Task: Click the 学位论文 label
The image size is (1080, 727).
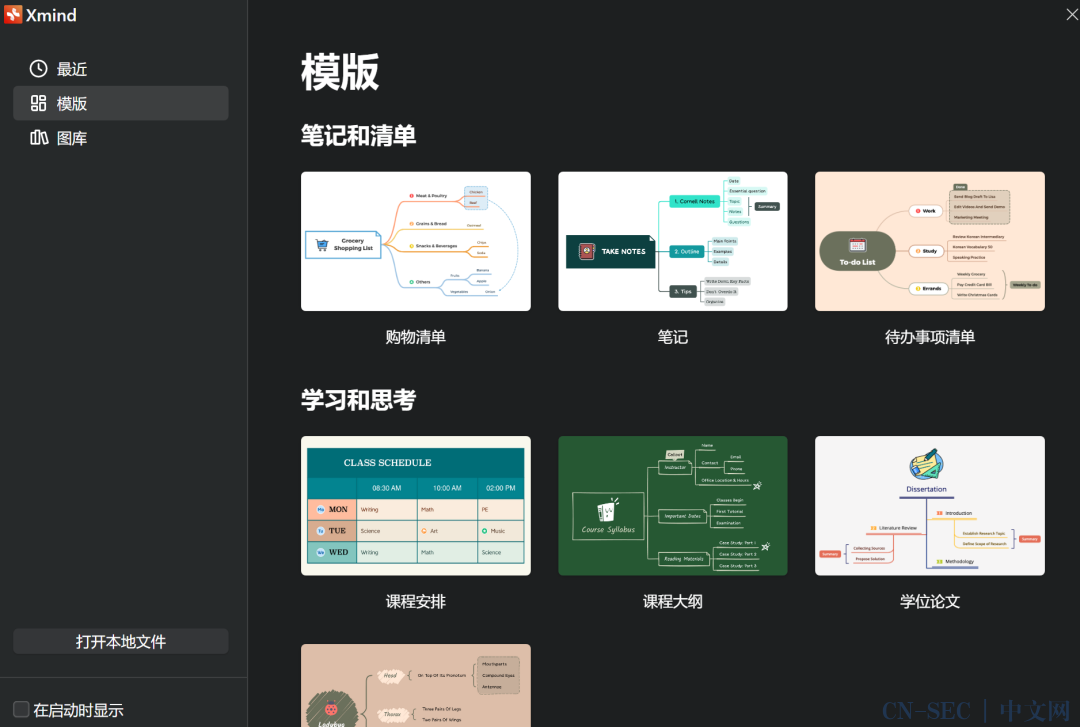Action: point(930,602)
